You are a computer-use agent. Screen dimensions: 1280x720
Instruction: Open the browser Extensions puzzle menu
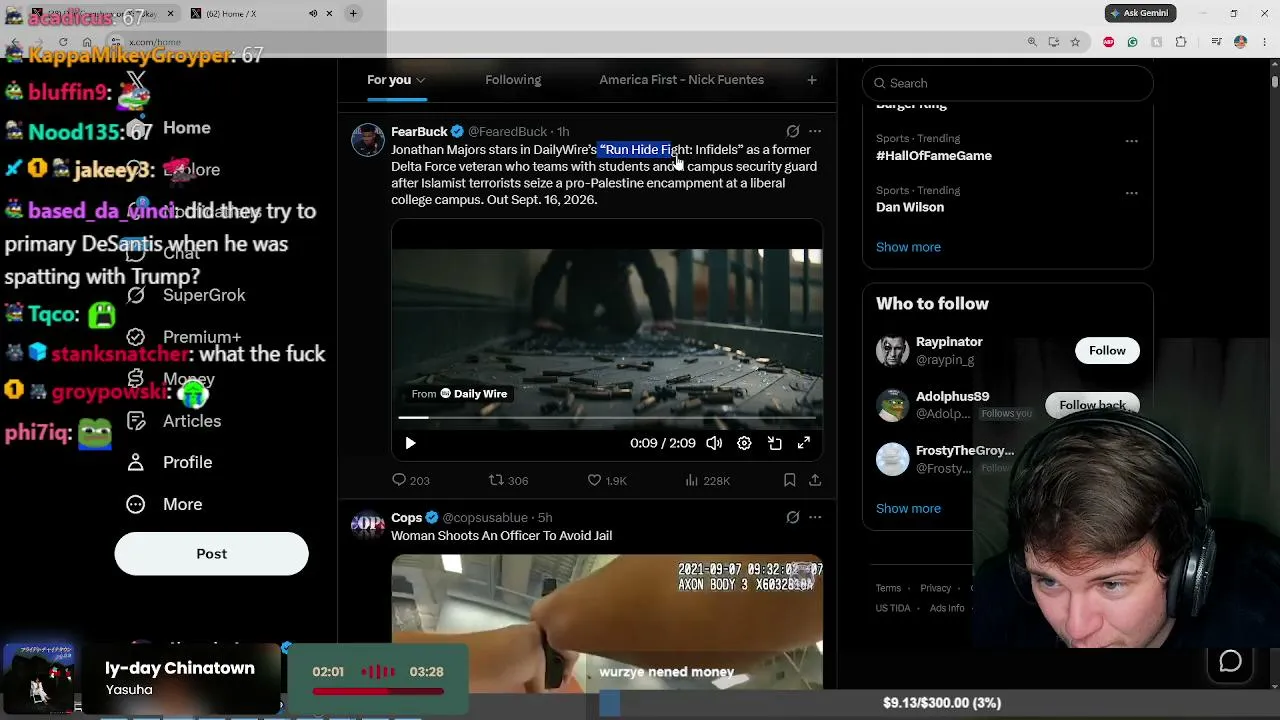1181,42
